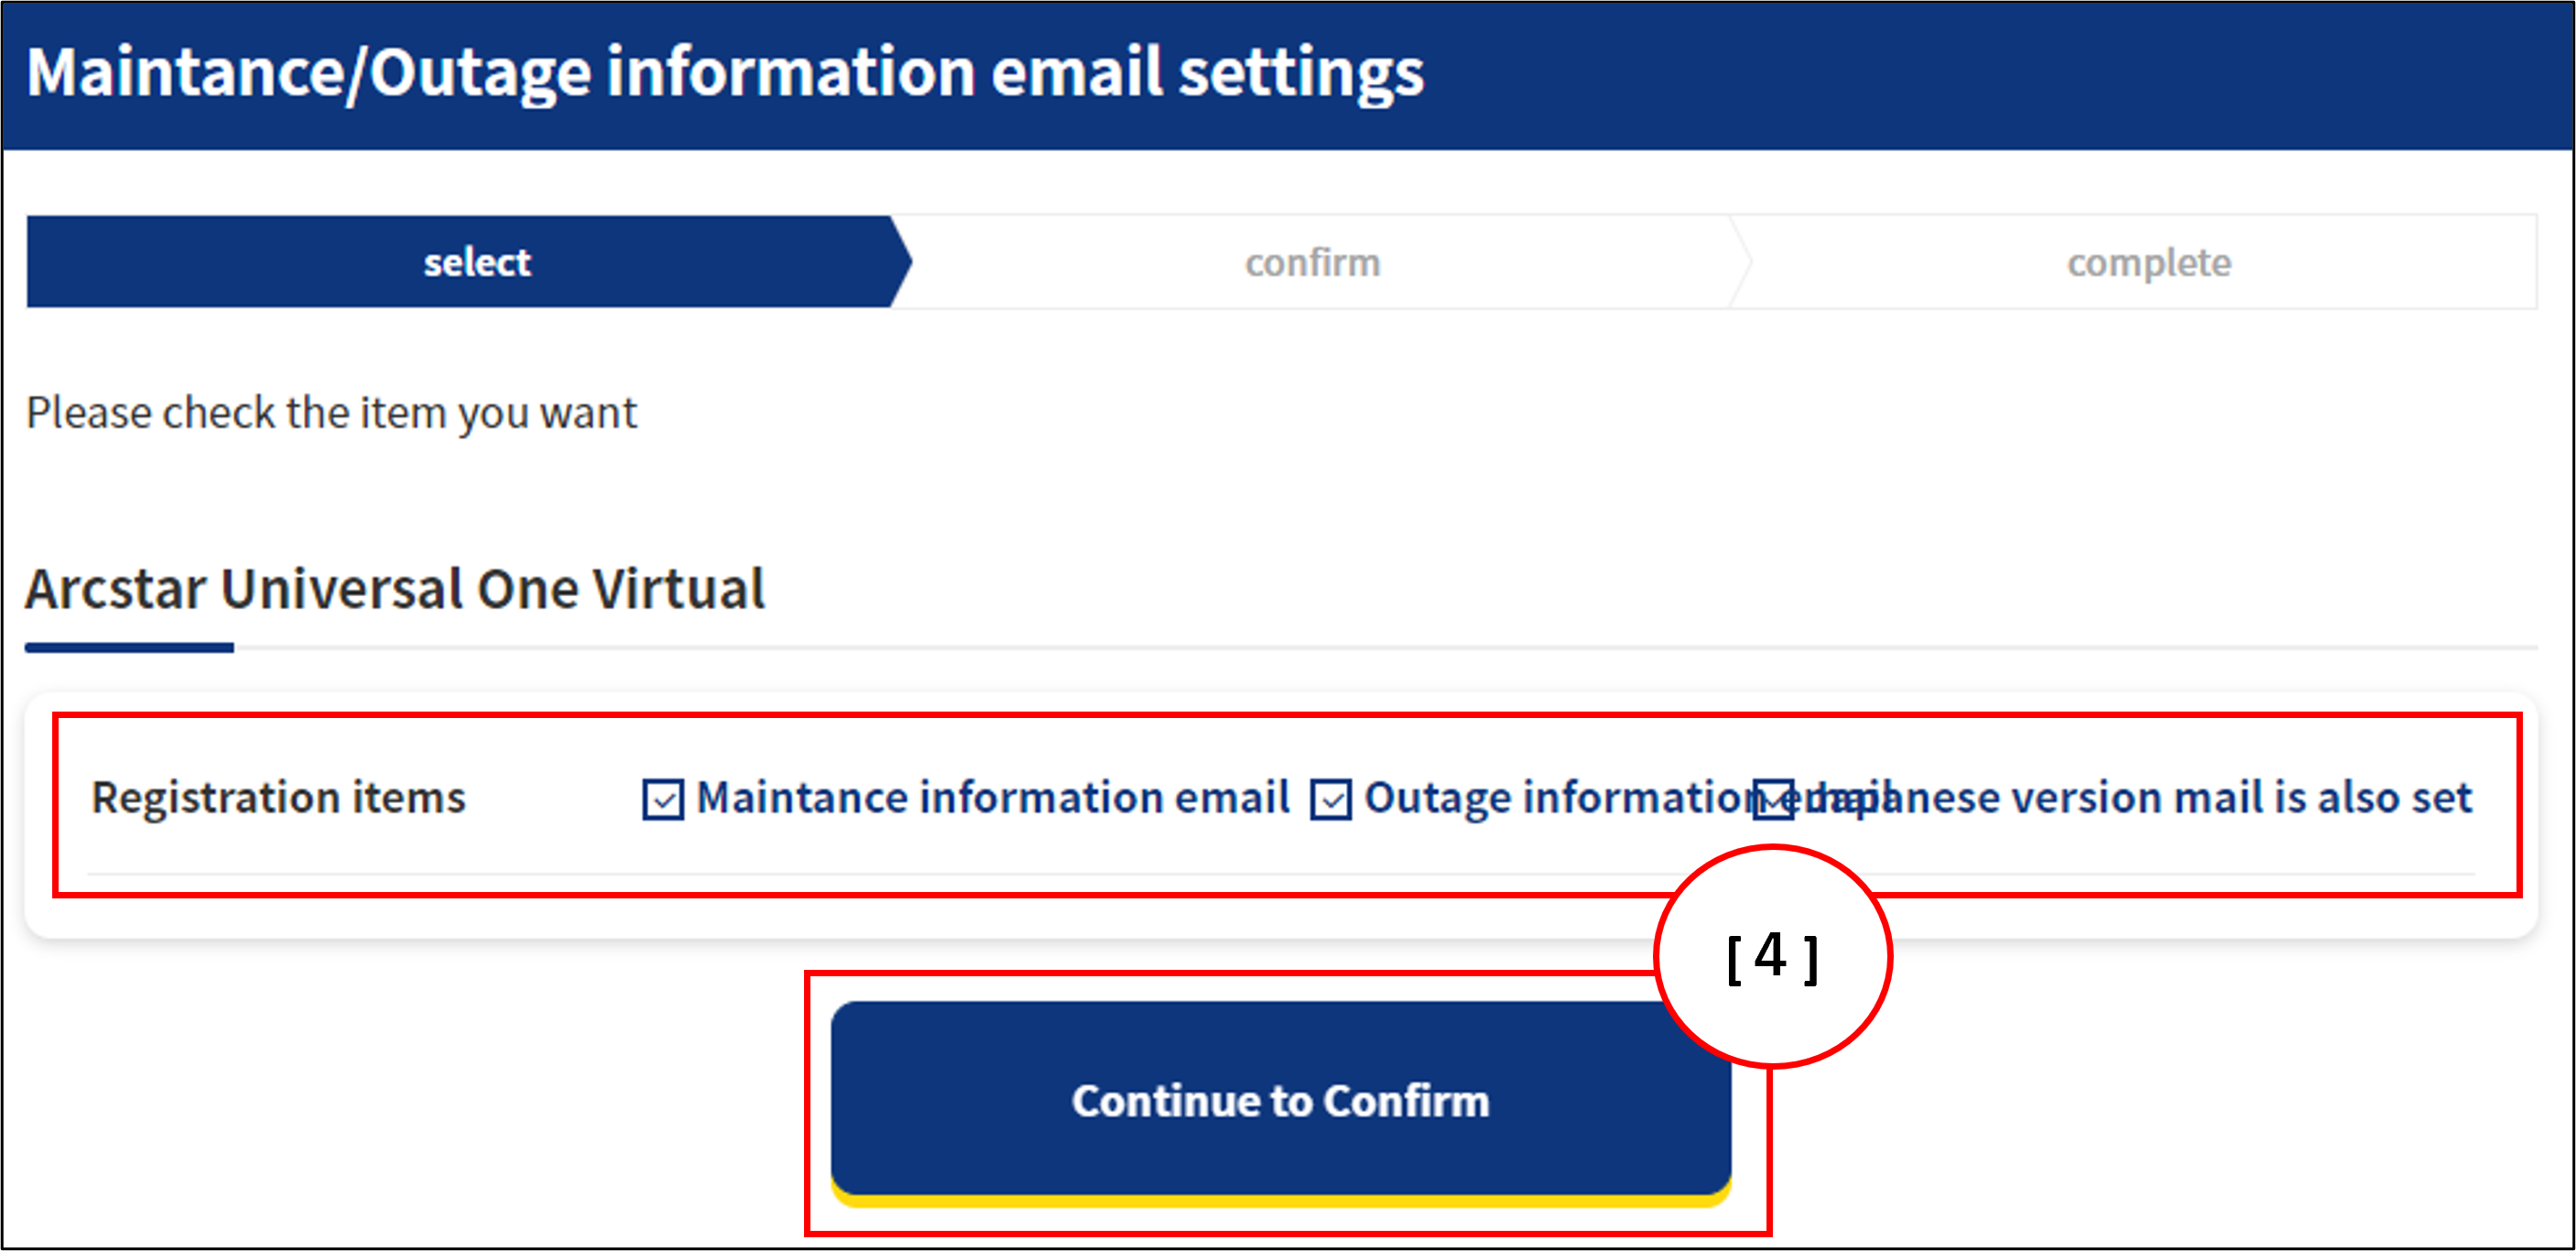The height and width of the screenshot is (1251, 2576).
Task: Click the blue underline accent below Arcstar heading
Action: point(129,648)
